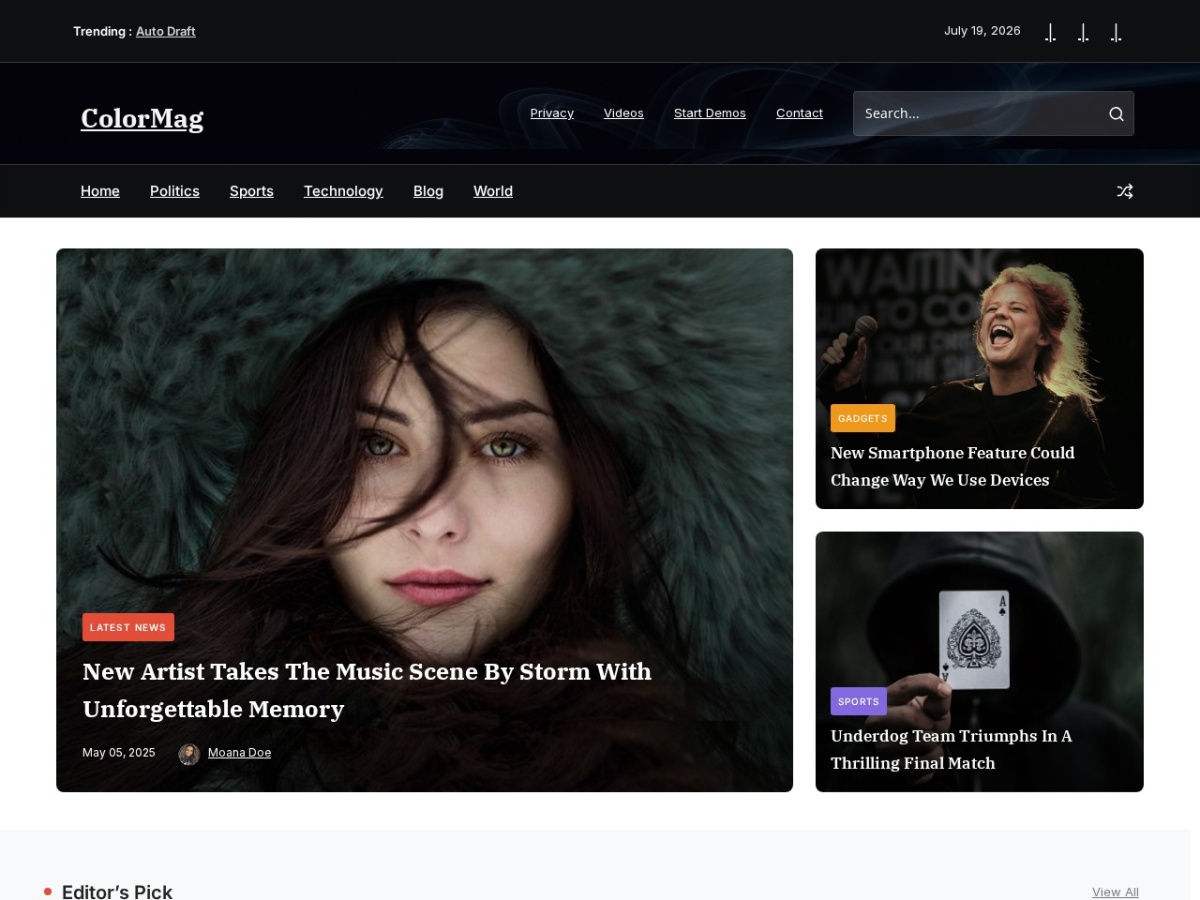Image resolution: width=1200 pixels, height=900 pixels.
Task: Click the shuffle random post icon
Action: pos(1125,191)
